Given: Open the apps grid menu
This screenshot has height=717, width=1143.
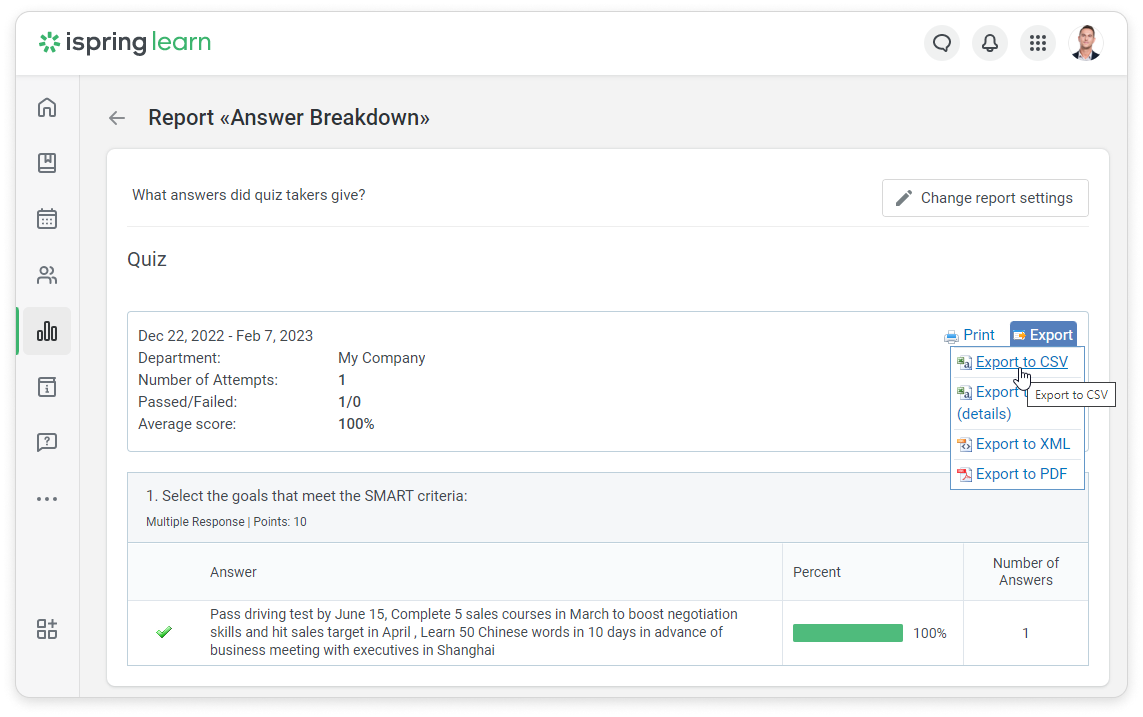Looking at the screenshot, I should point(1037,43).
